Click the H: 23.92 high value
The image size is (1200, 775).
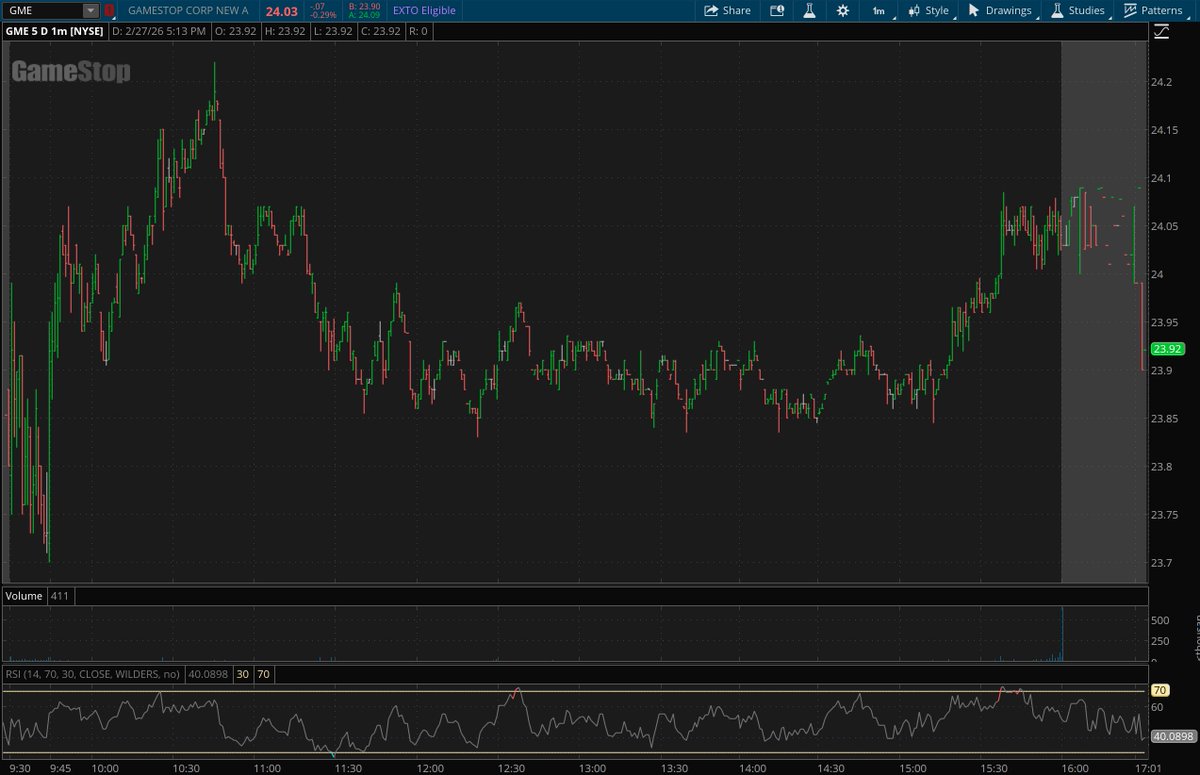coord(285,31)
